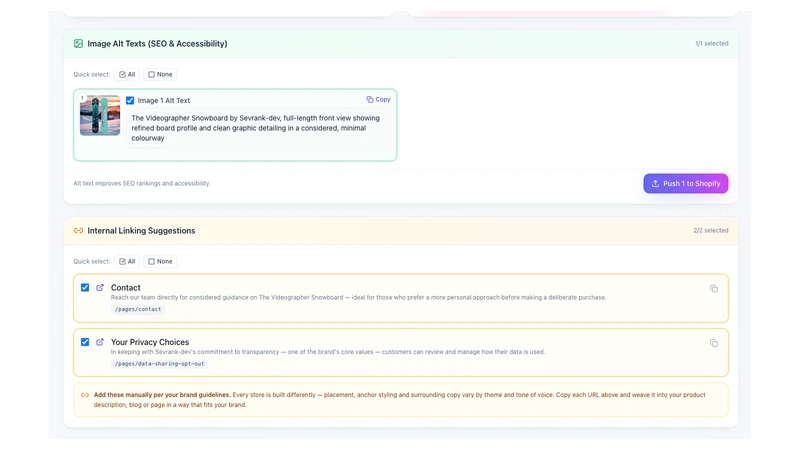The width and height of the screenshot is (800, 450).
Task: Uncheck the Your Privacy Choices checkbox
Action: (x=85, y=342)
